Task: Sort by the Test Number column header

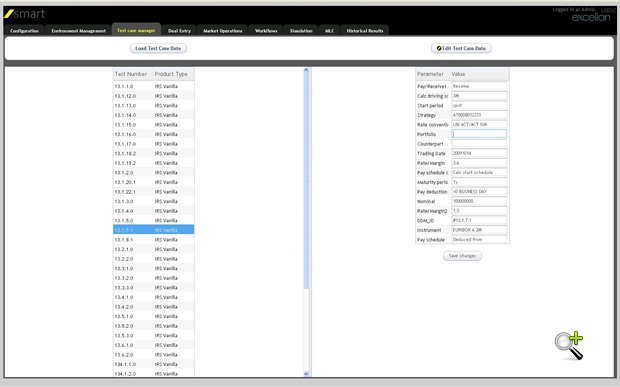Action: click(133, 74)
